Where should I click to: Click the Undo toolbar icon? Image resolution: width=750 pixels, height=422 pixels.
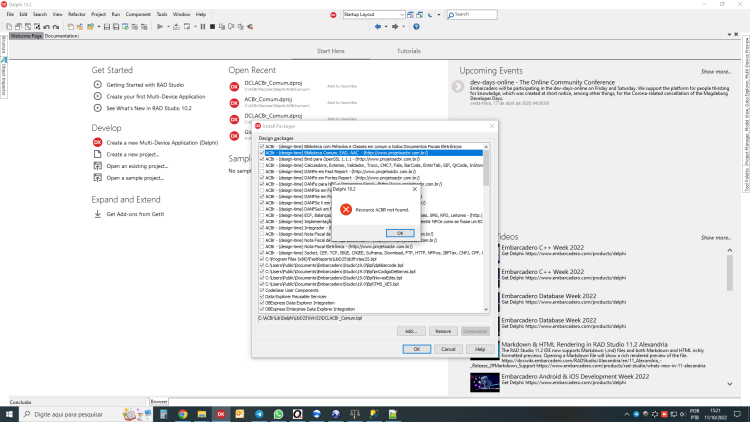[x=46, y=27]
